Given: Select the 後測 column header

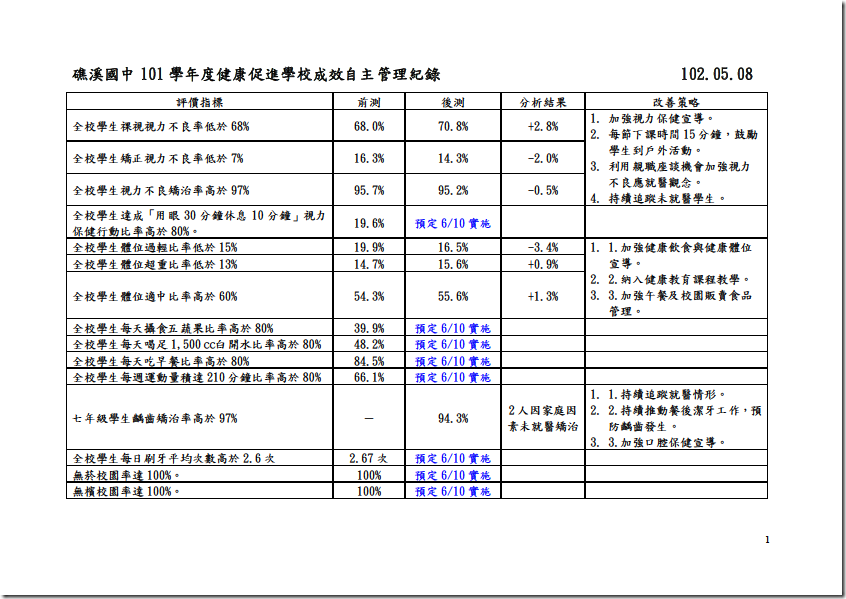Looking at the screenshot, I should 453,102.
